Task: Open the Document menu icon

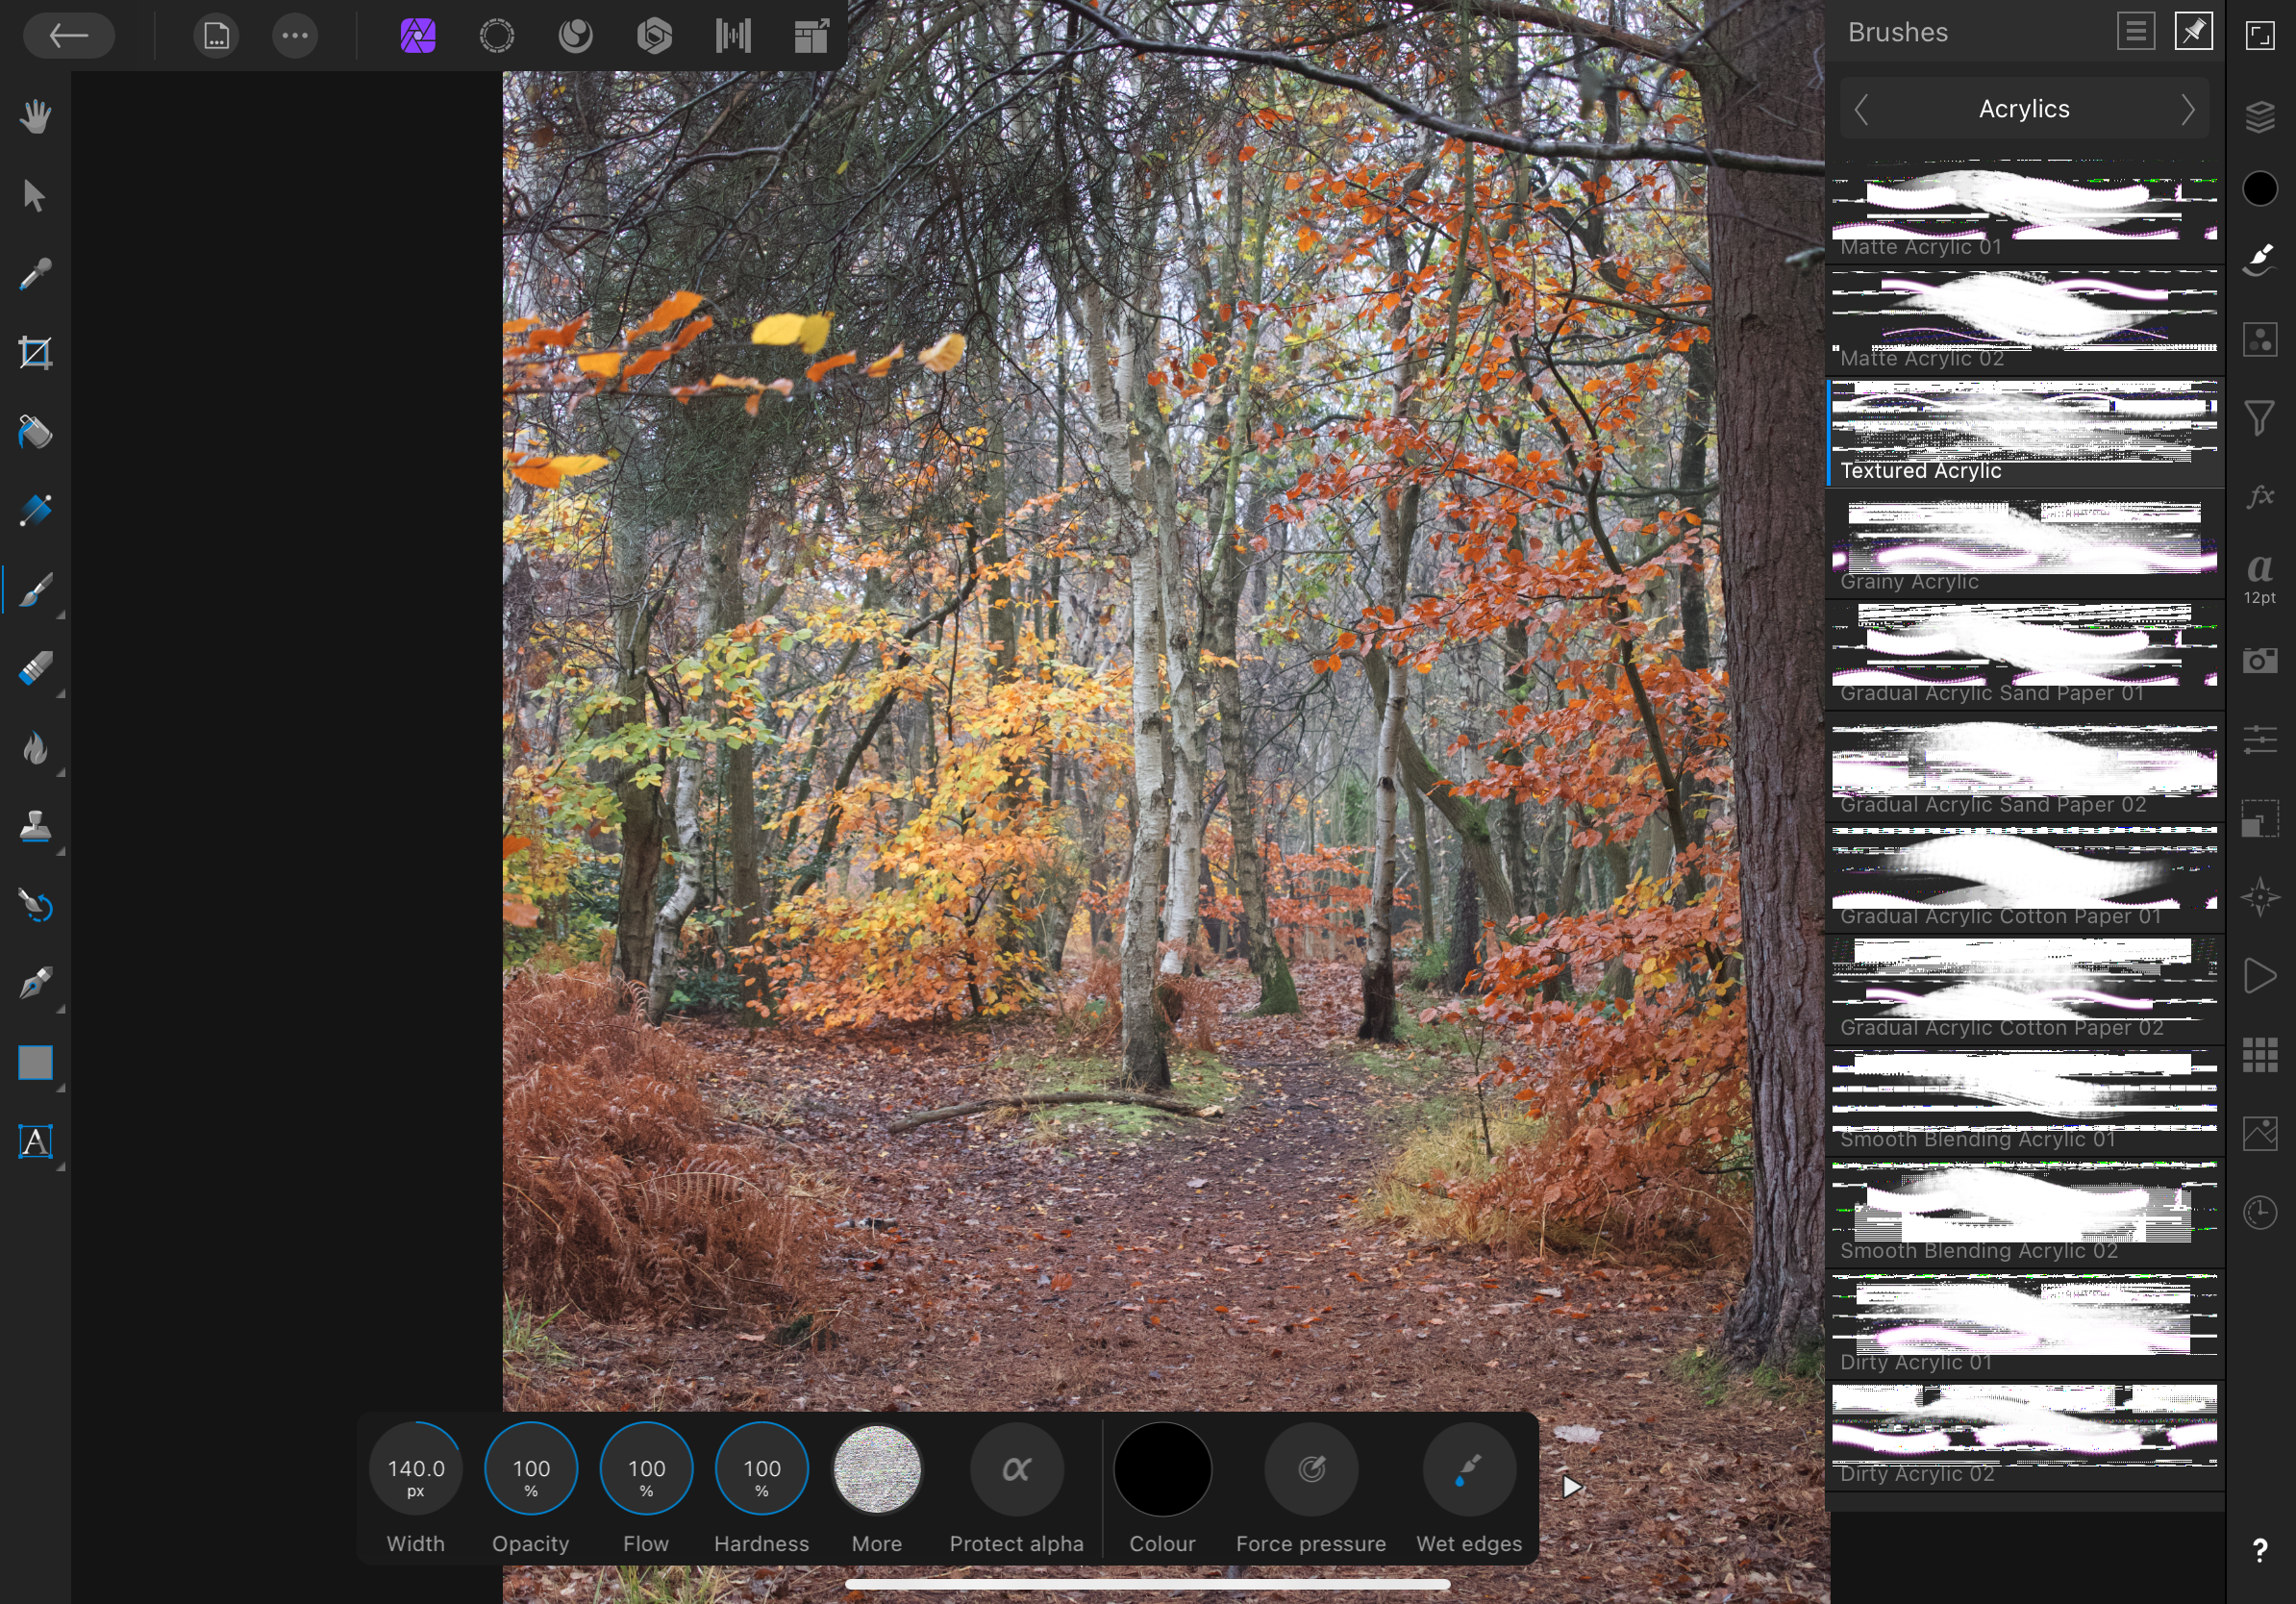Action: 217,37
